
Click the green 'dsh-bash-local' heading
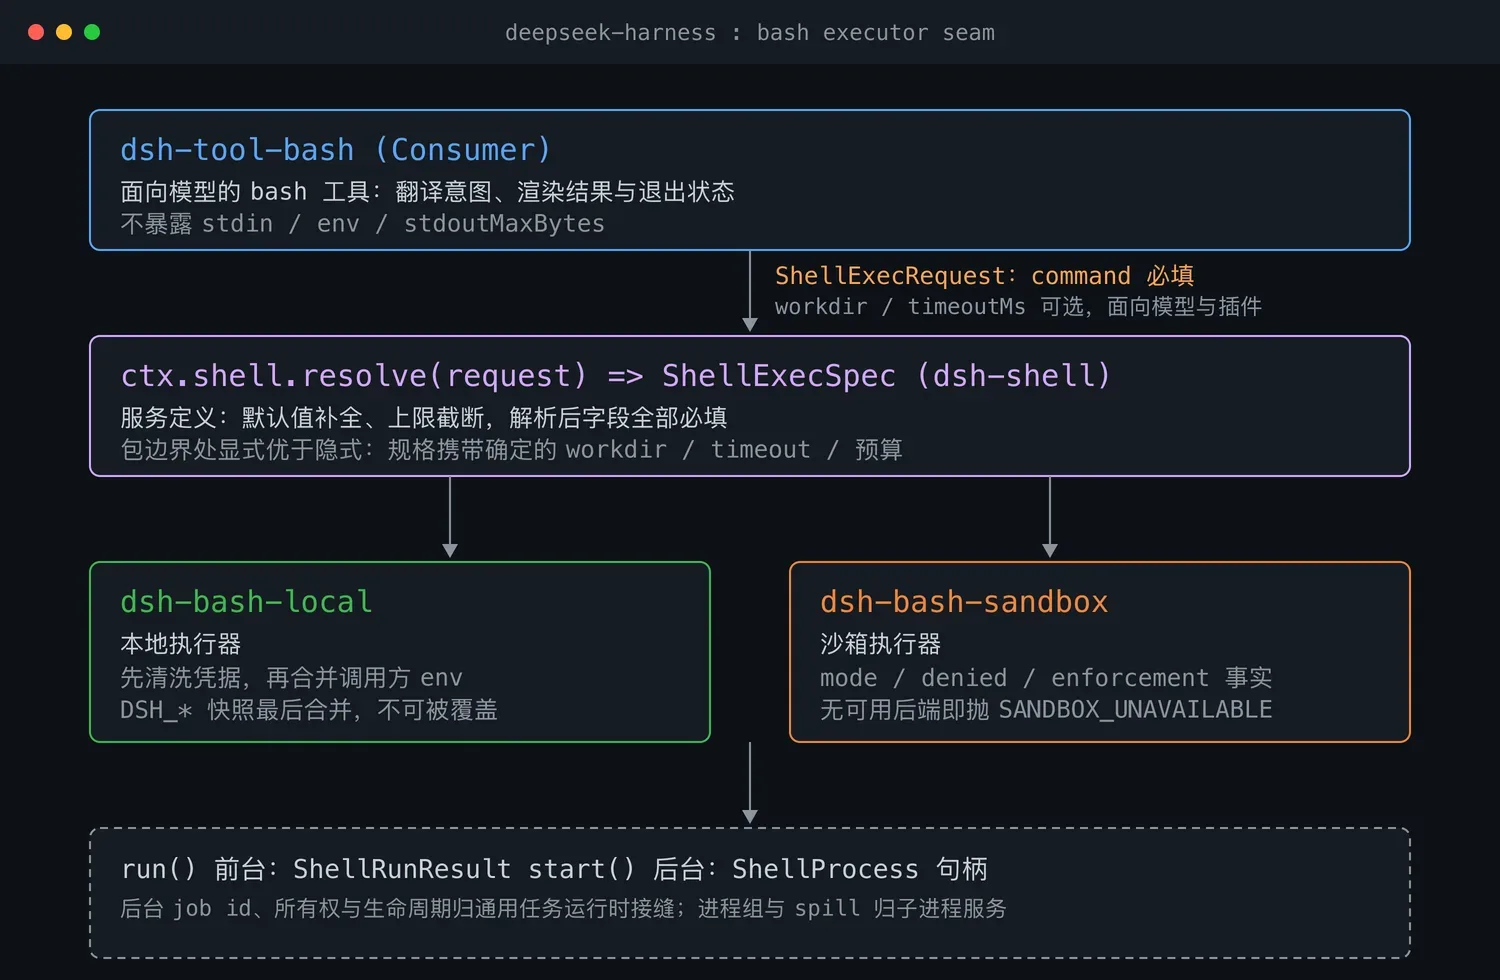tap(246, 602)
